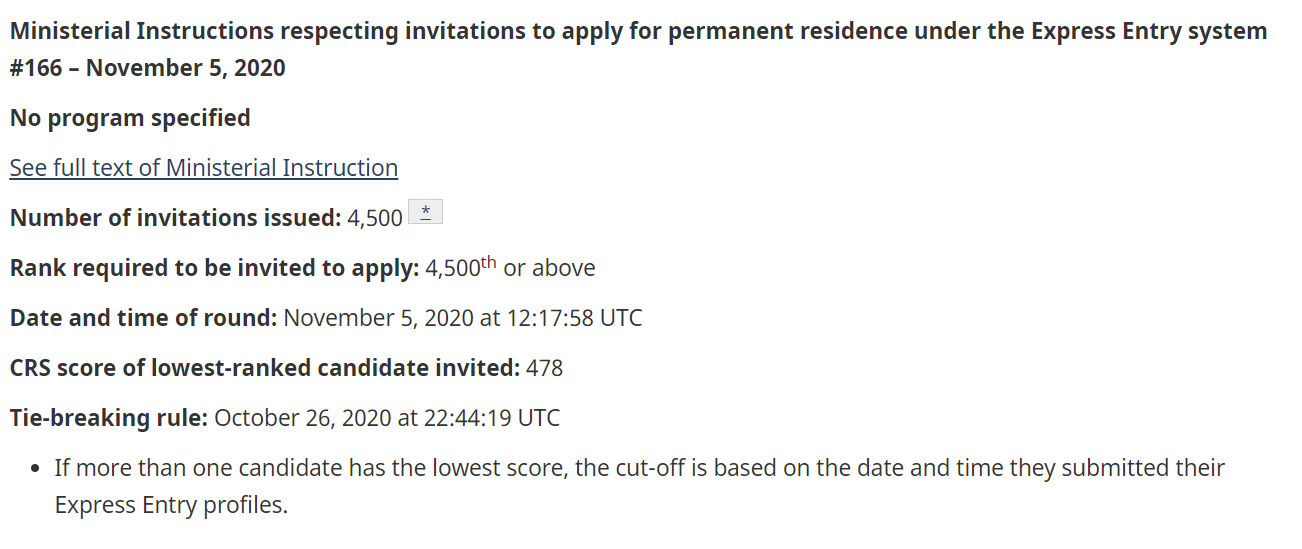Click the superscript 'th' after 4,500

tap(488, 262)
